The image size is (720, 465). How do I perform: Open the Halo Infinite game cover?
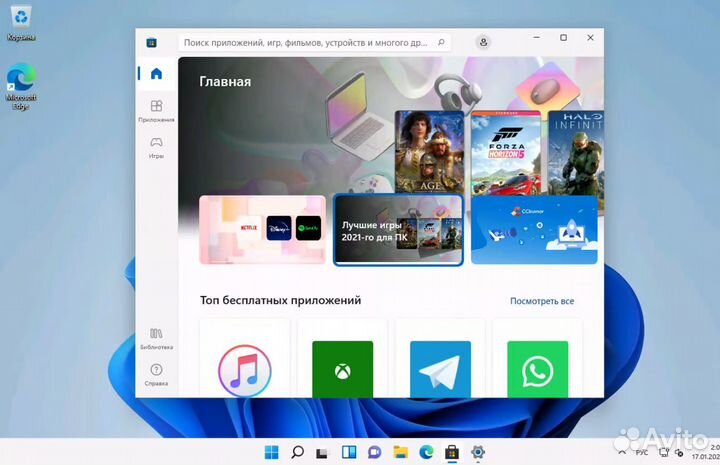pyautogui.click(x=576, y=154)
